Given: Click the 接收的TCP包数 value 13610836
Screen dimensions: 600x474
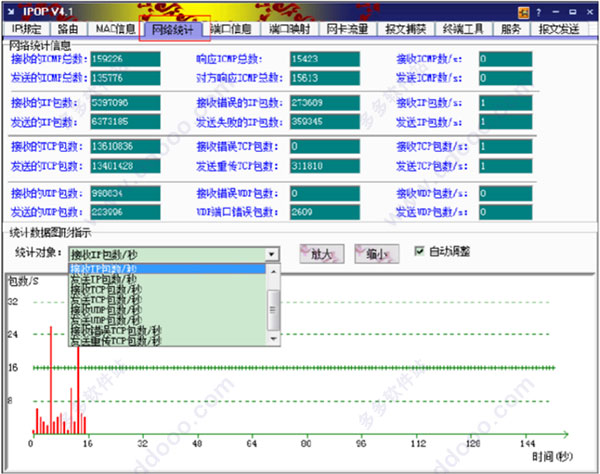Looking at the screenshot, I should click(125, 147).
